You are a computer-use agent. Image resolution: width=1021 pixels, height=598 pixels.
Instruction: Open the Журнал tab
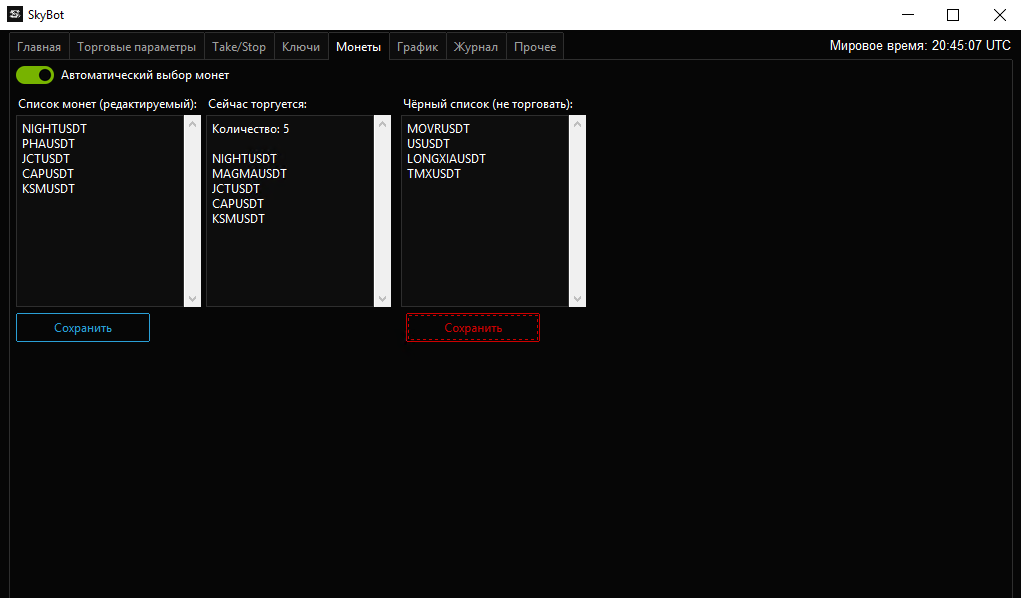coord(476,47)
